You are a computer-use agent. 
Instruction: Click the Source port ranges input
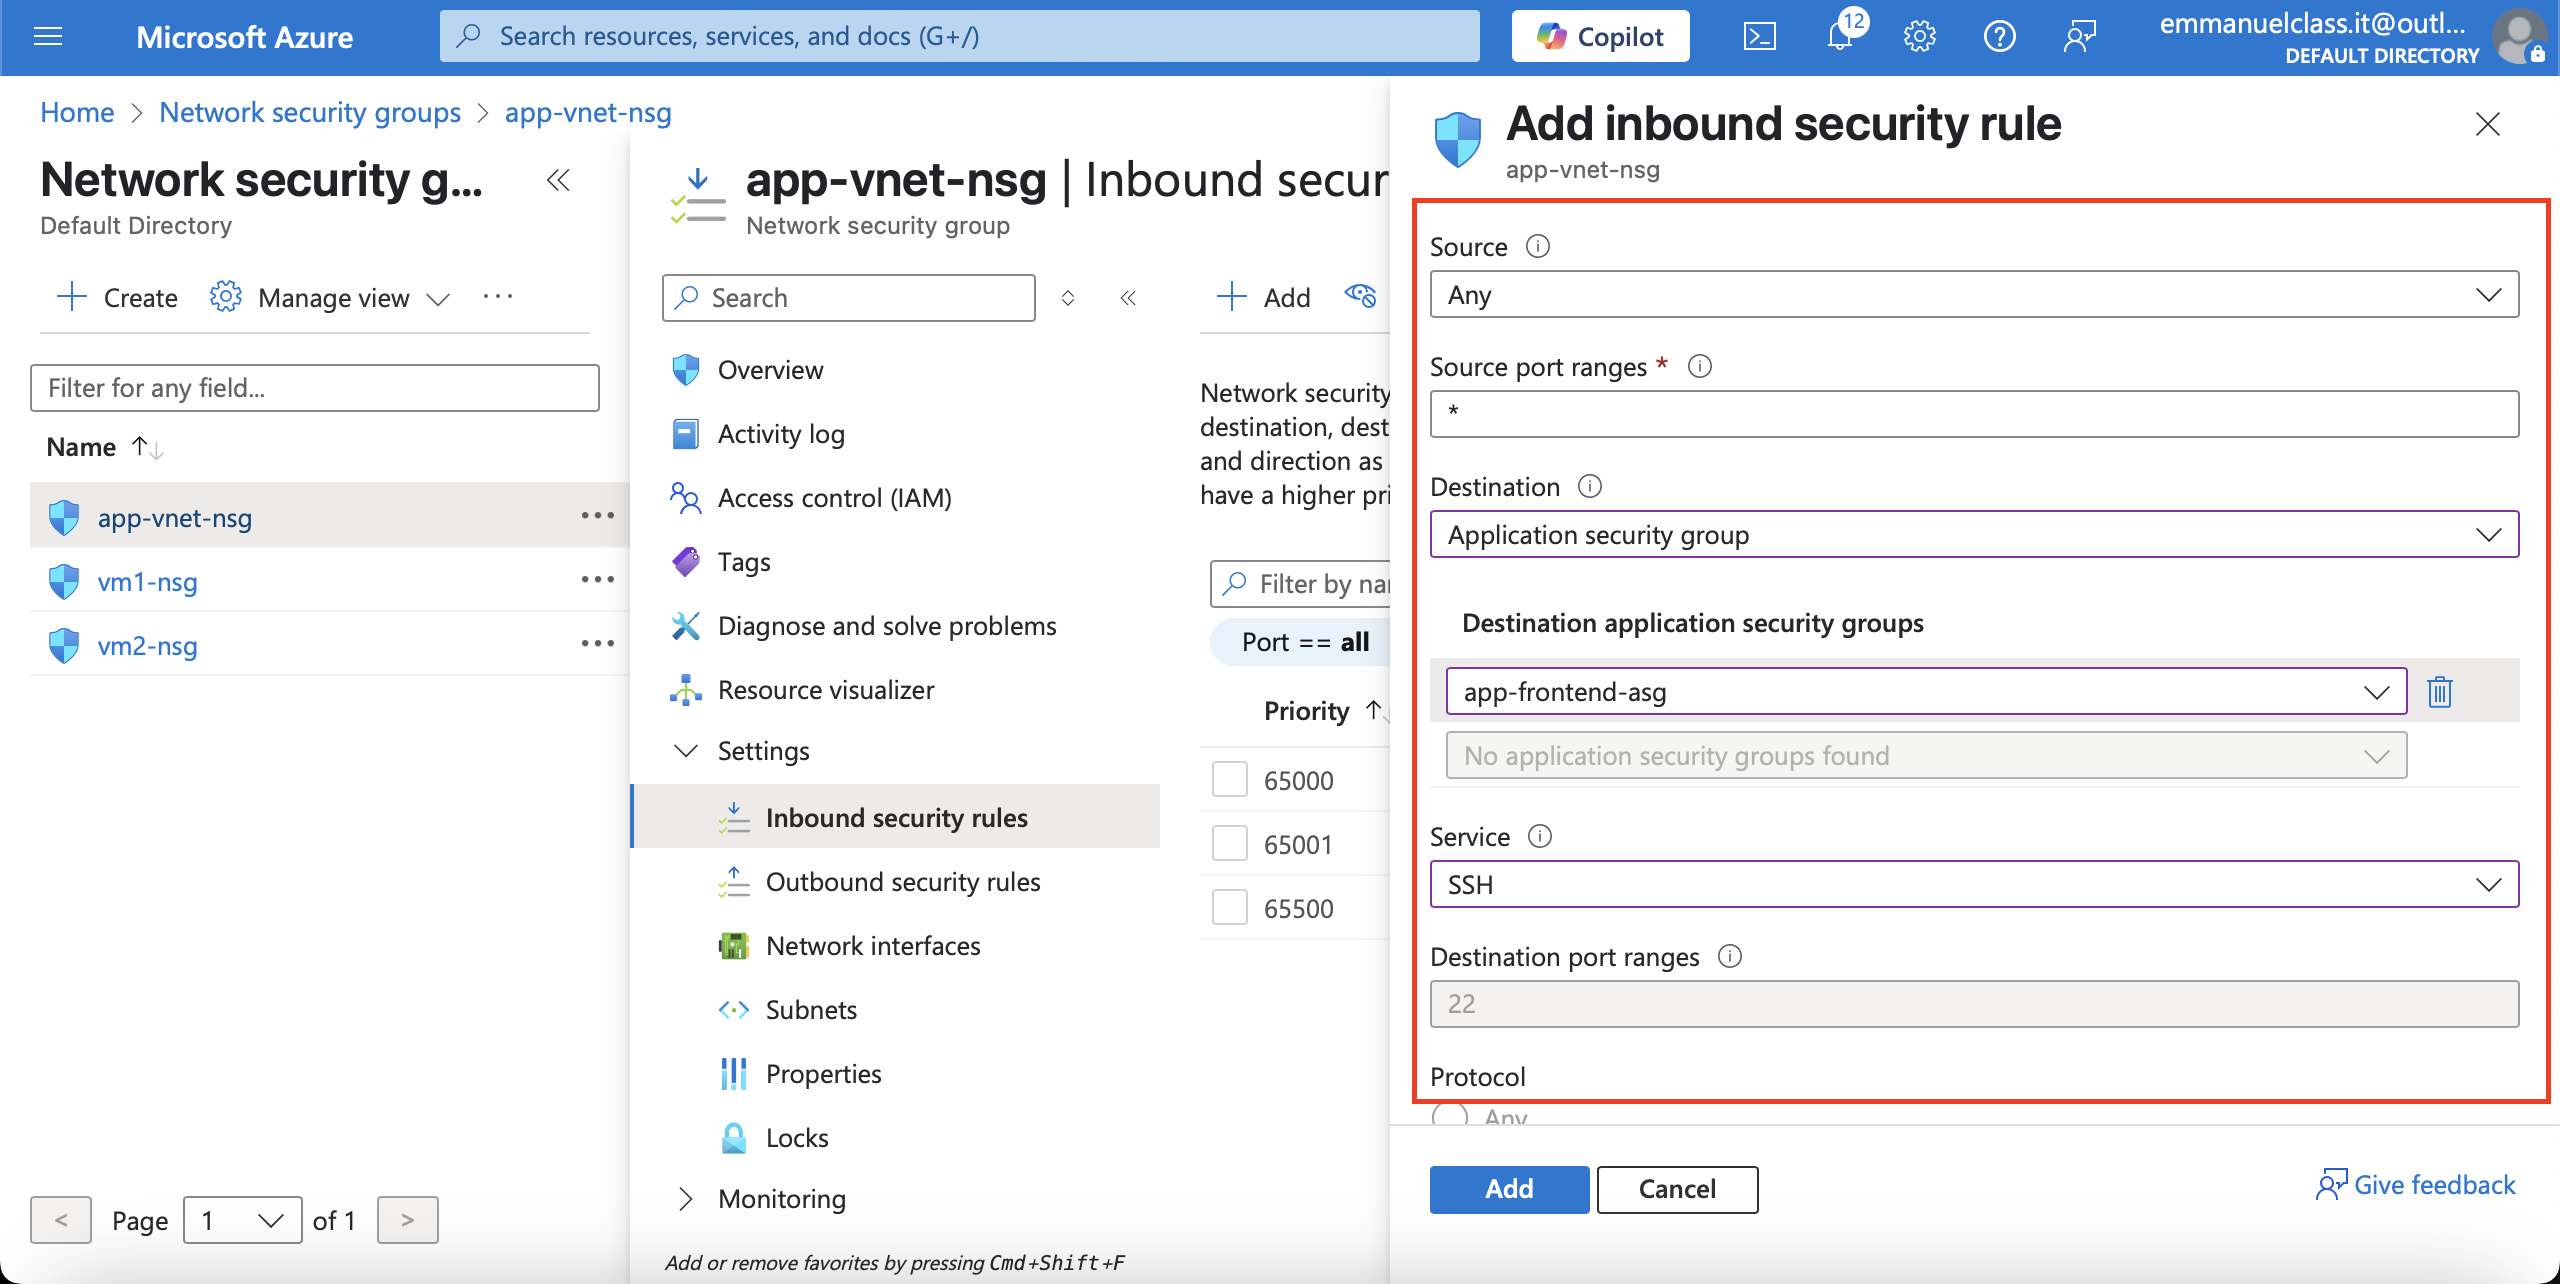click(x=1974, y=413)
